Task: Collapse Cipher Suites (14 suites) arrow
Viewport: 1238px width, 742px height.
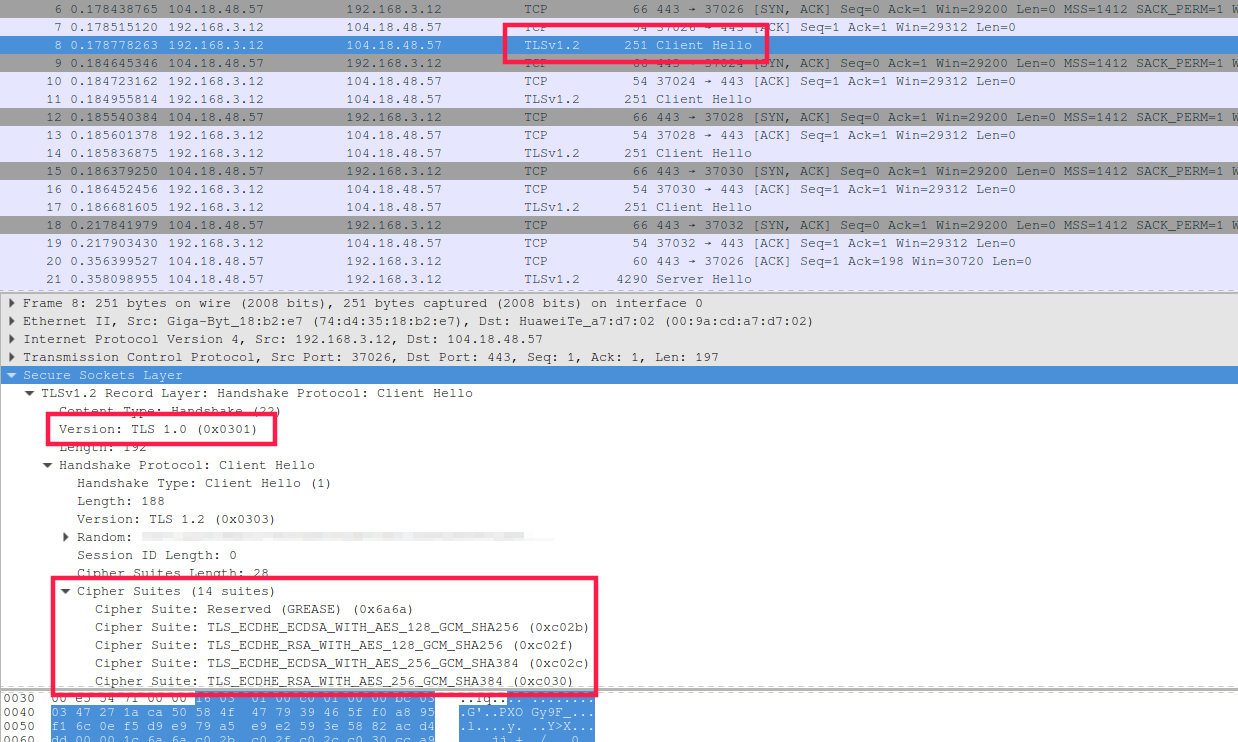Action: coord(65,591)
